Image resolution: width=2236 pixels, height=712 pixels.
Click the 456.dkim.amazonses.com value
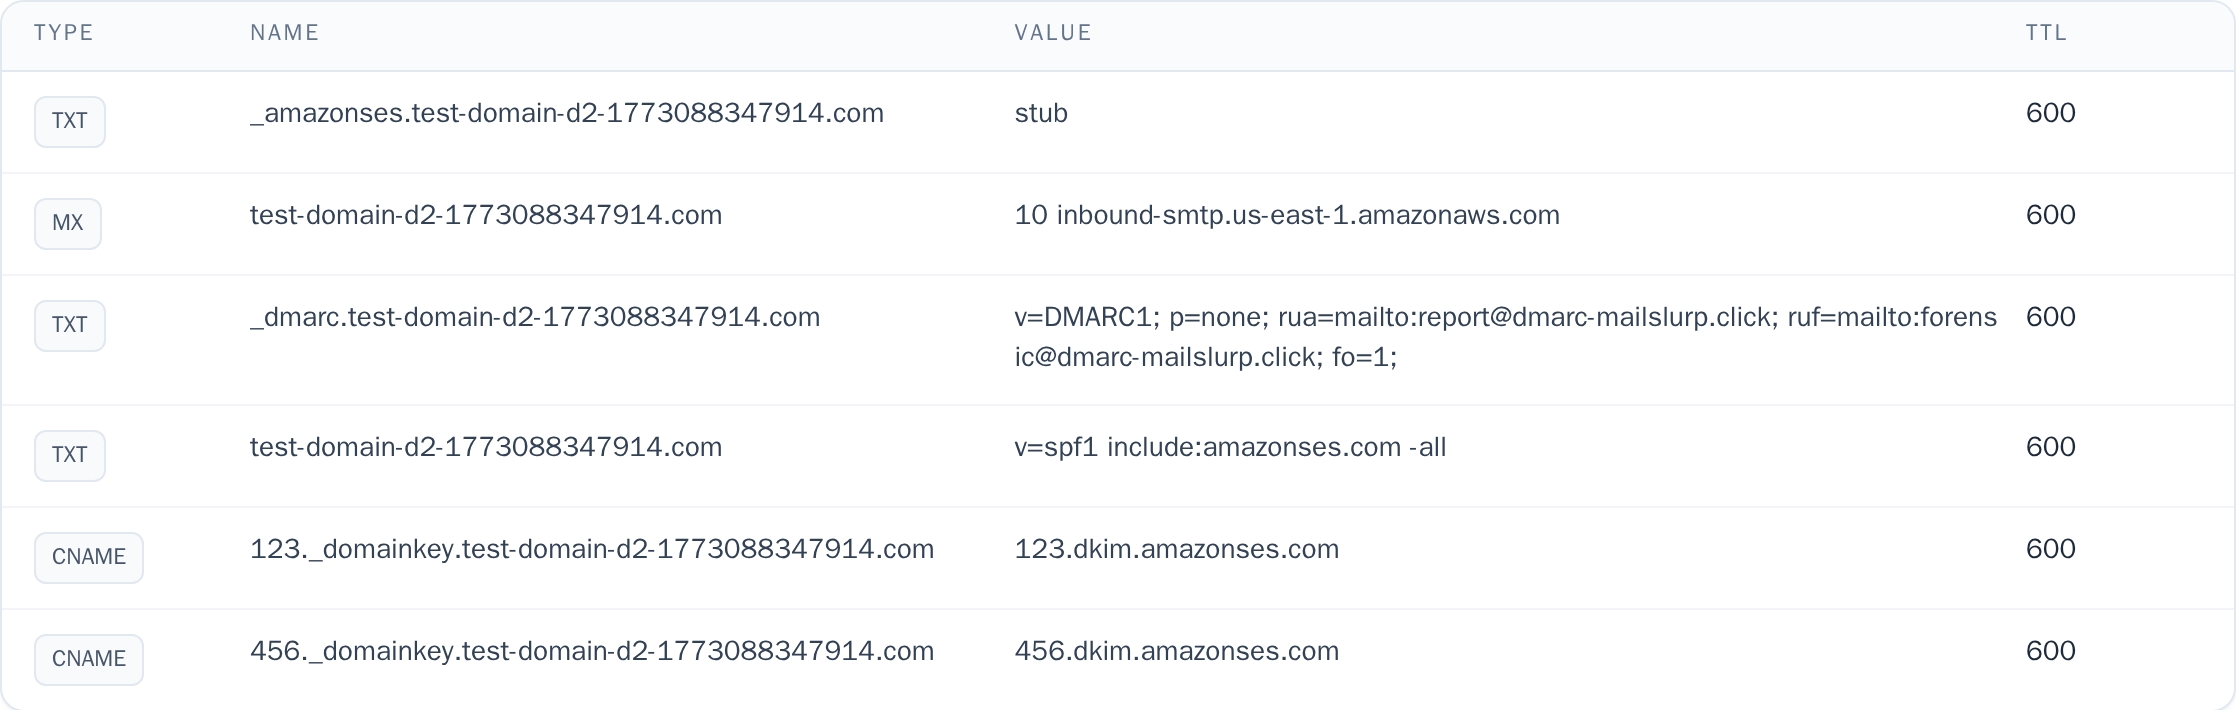pyautogui.click(x=1176, y=650)
